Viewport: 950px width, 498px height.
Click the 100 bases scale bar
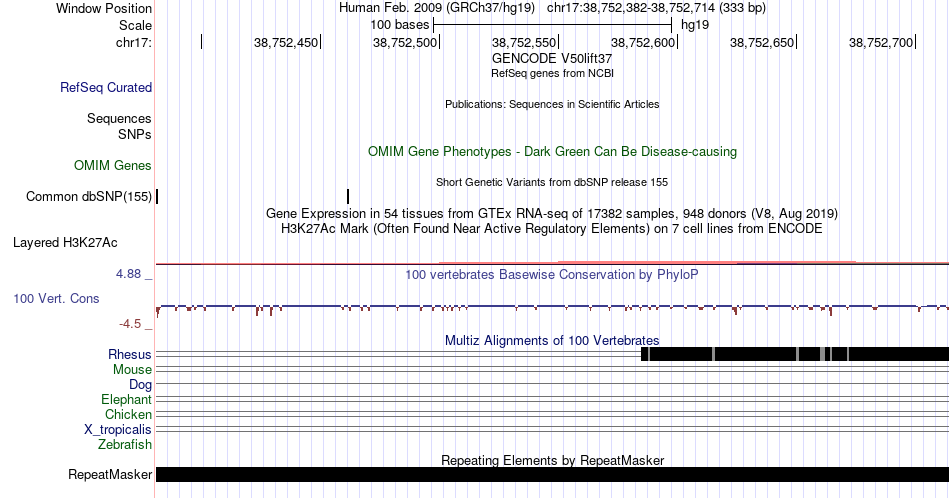pyautogui.click(x=553, y=25)
